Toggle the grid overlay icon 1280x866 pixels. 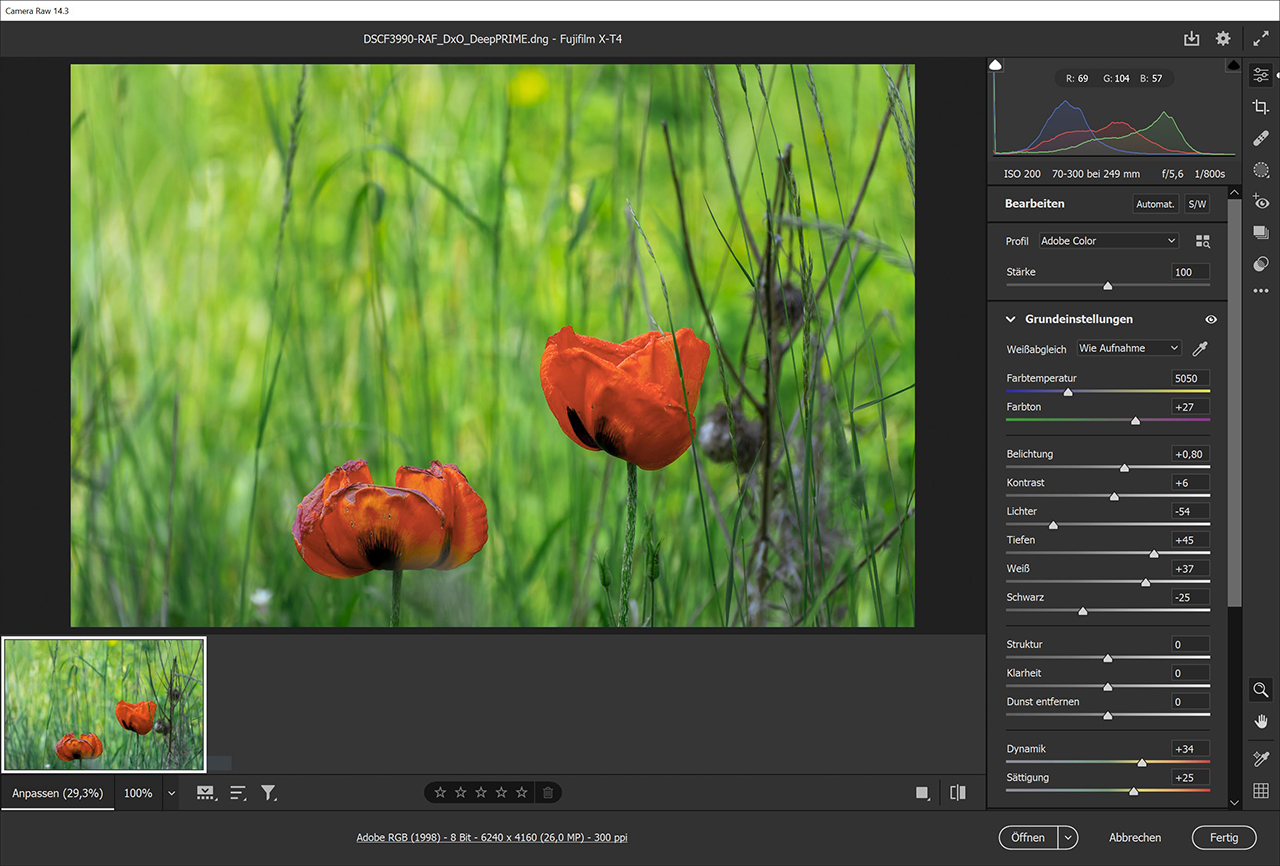1261,791
